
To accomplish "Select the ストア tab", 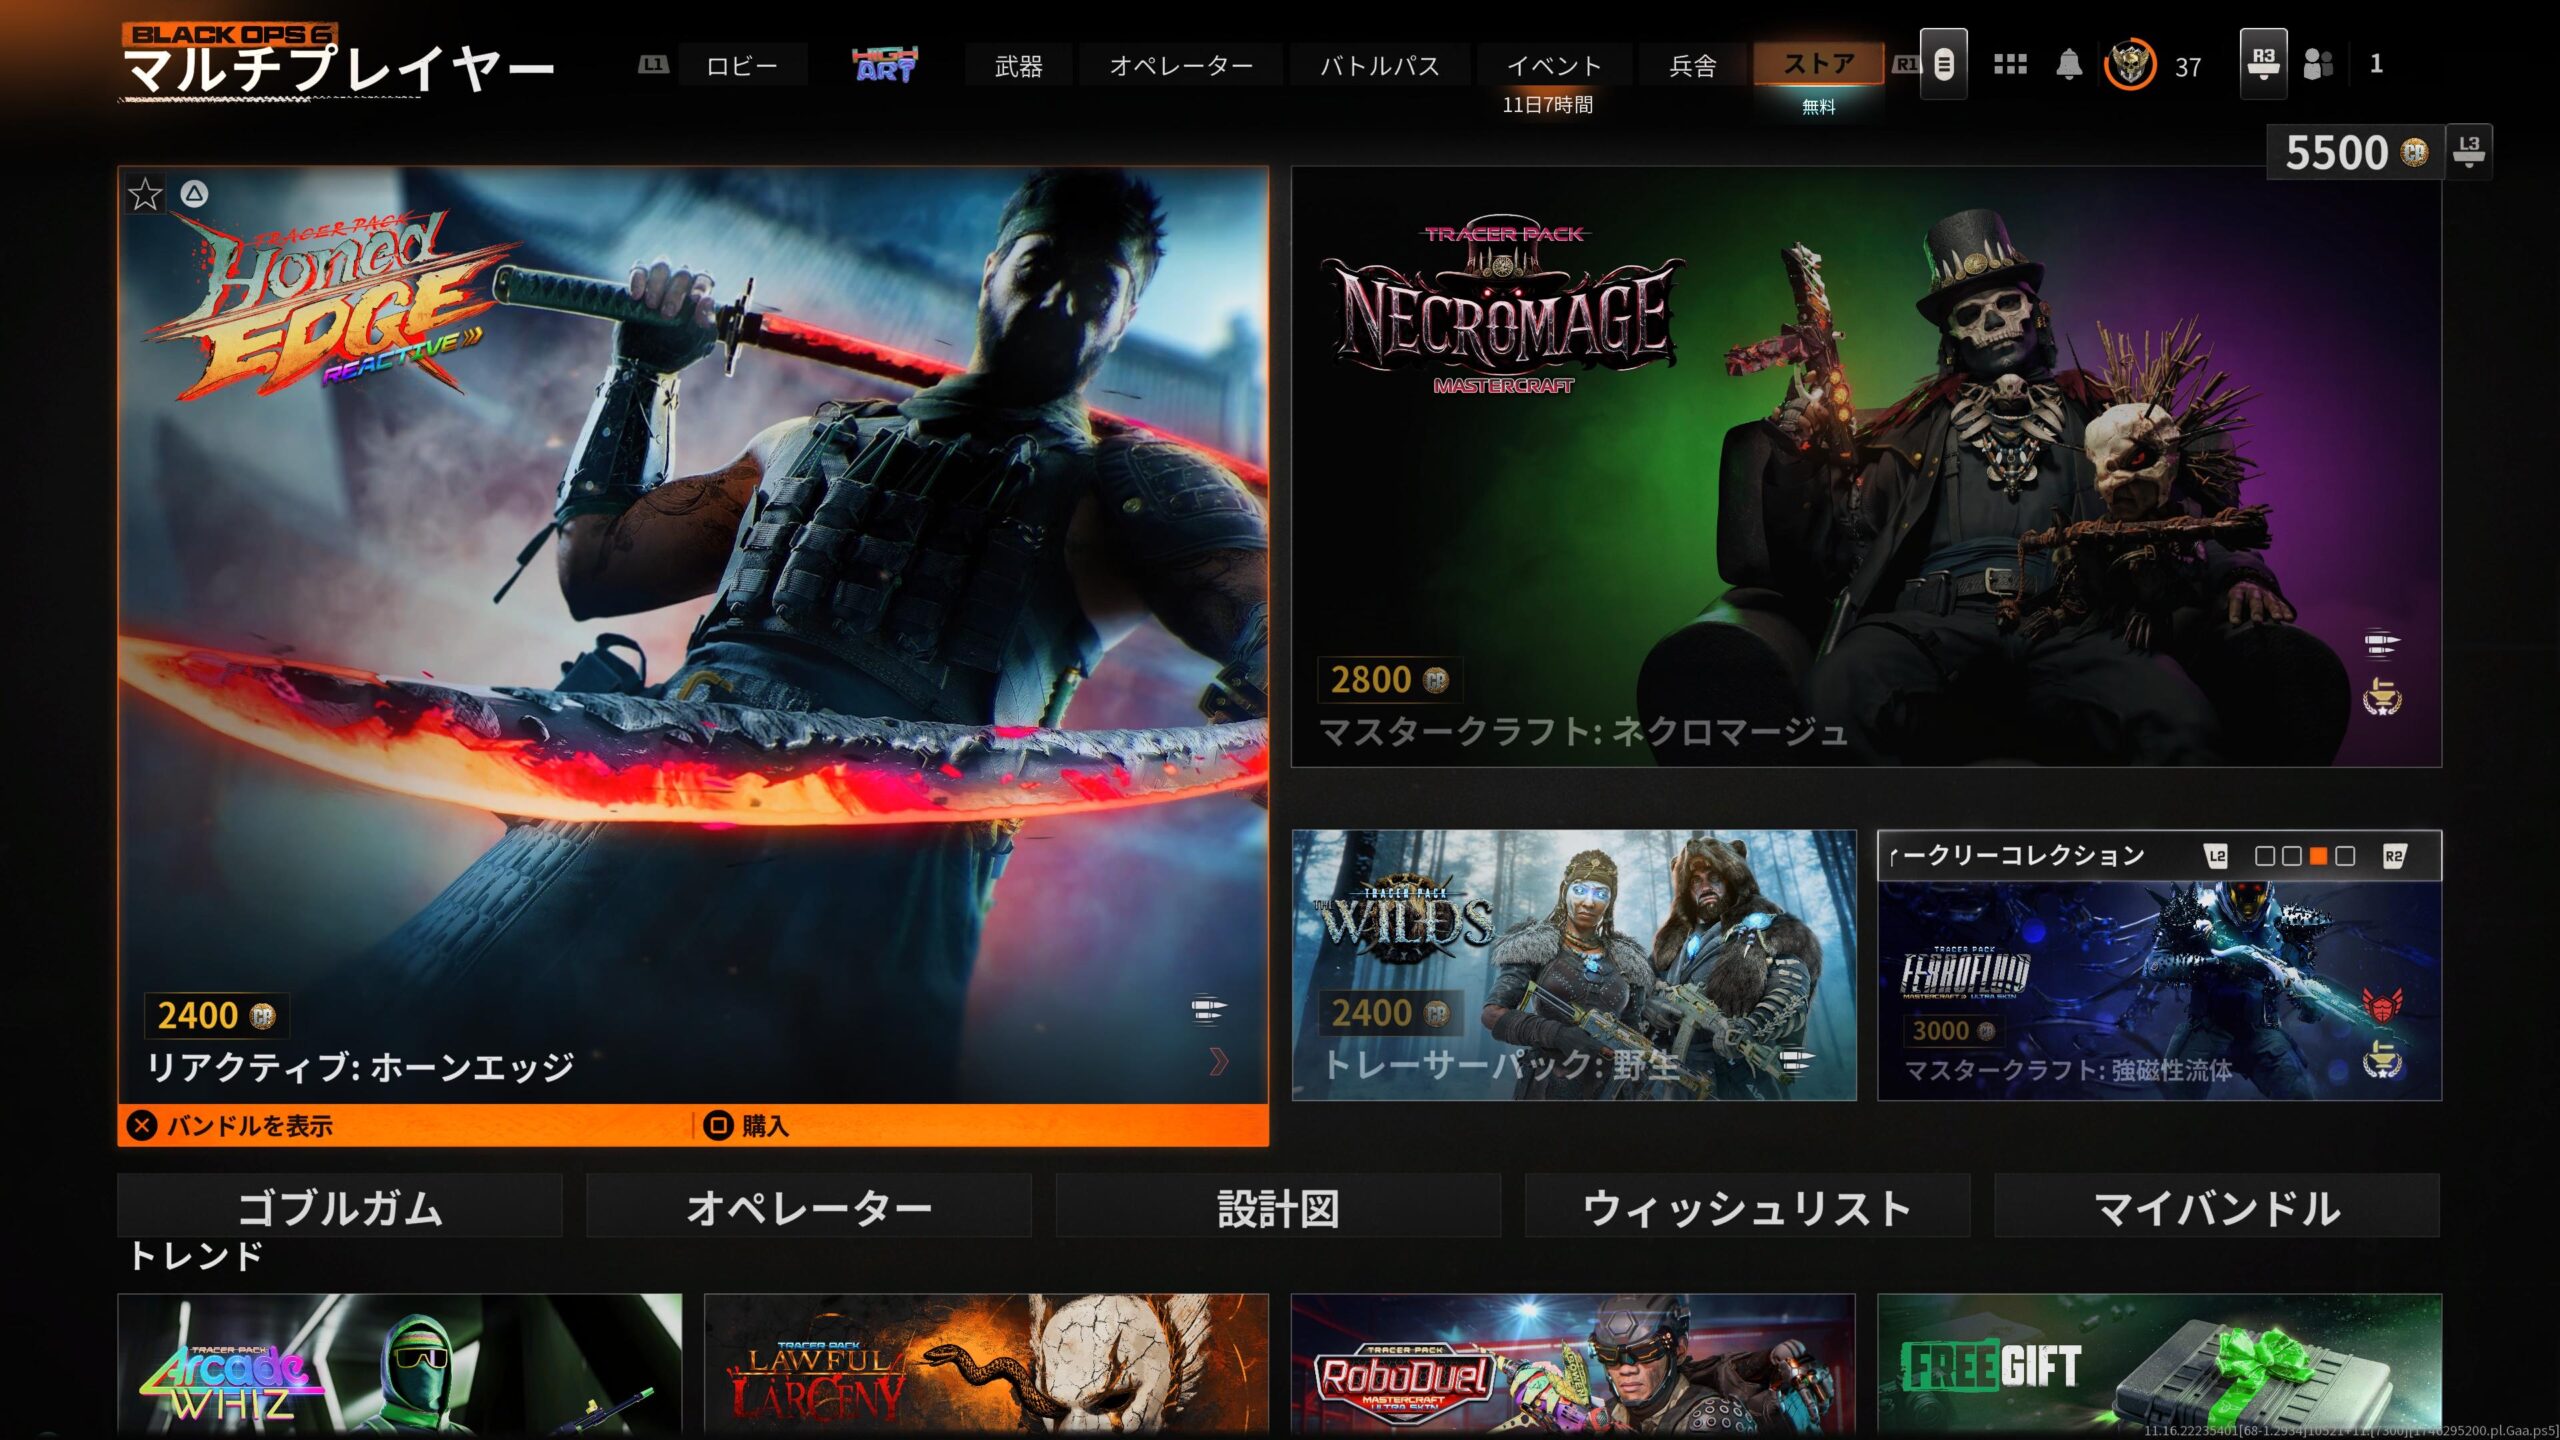I will tap(1819, 65).
